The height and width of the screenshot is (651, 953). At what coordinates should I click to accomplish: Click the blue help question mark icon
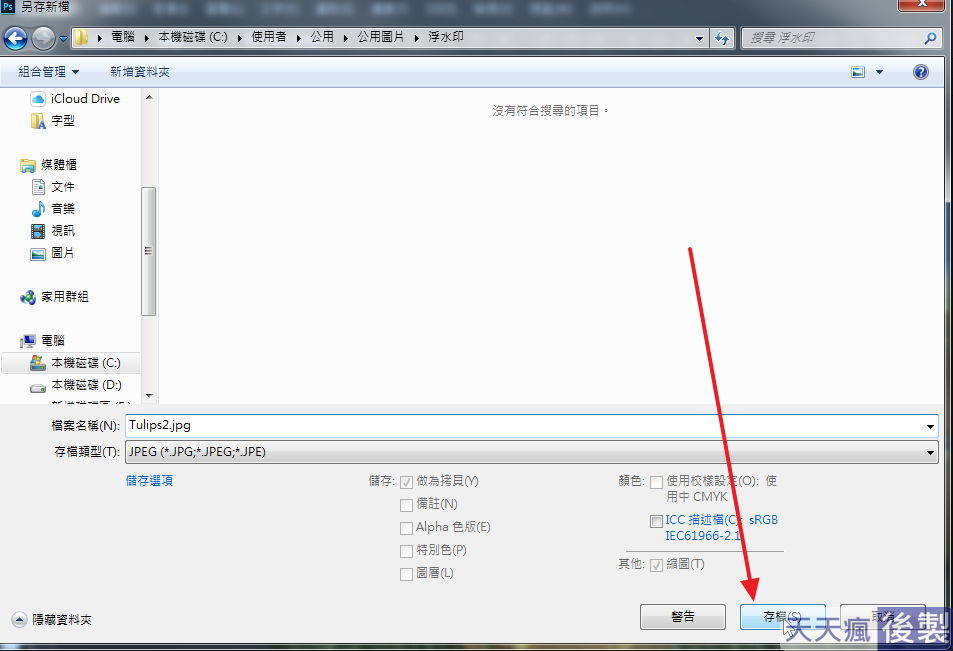coord(921,72)
